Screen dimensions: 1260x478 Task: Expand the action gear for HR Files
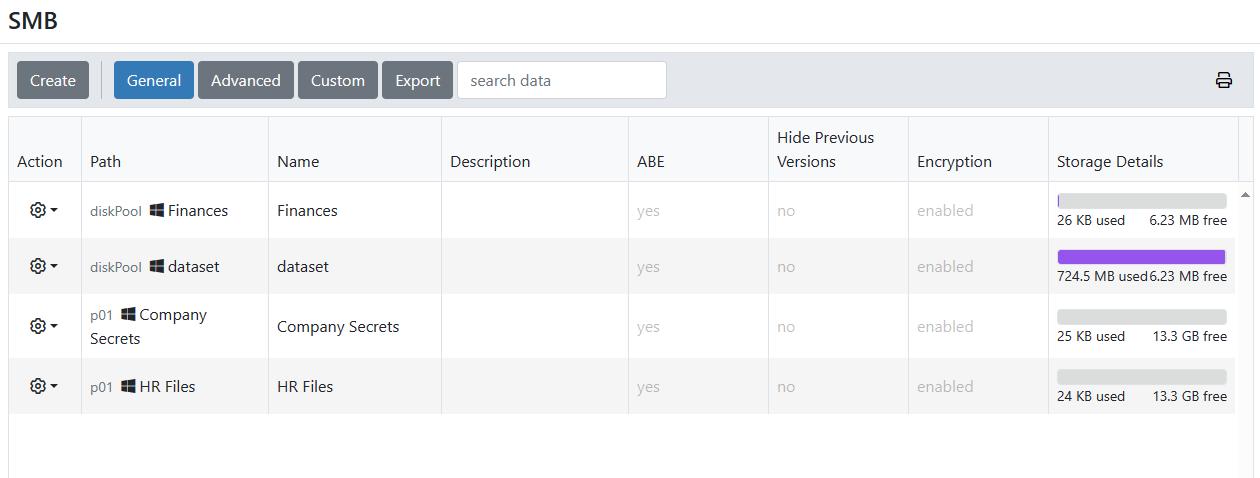click(x=43, y=387)
